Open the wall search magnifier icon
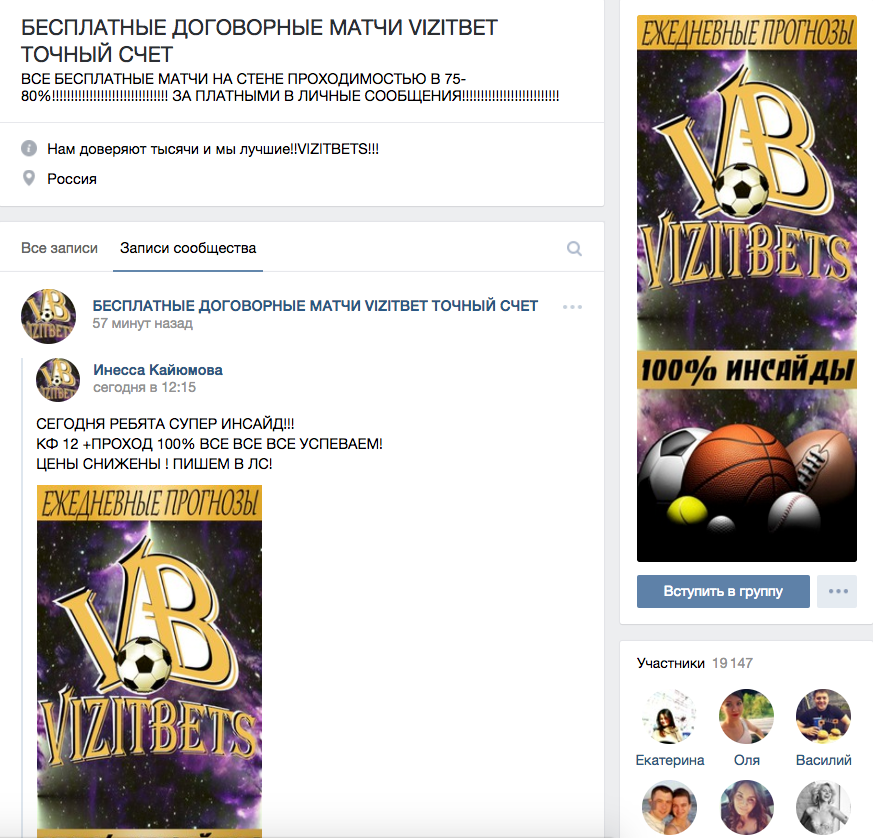Viewport: 873px width, 838px height. click(x=574, y=248)
